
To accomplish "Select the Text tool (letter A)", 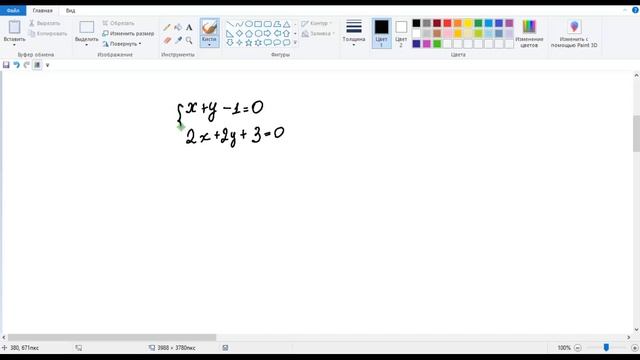I will 189,28.
